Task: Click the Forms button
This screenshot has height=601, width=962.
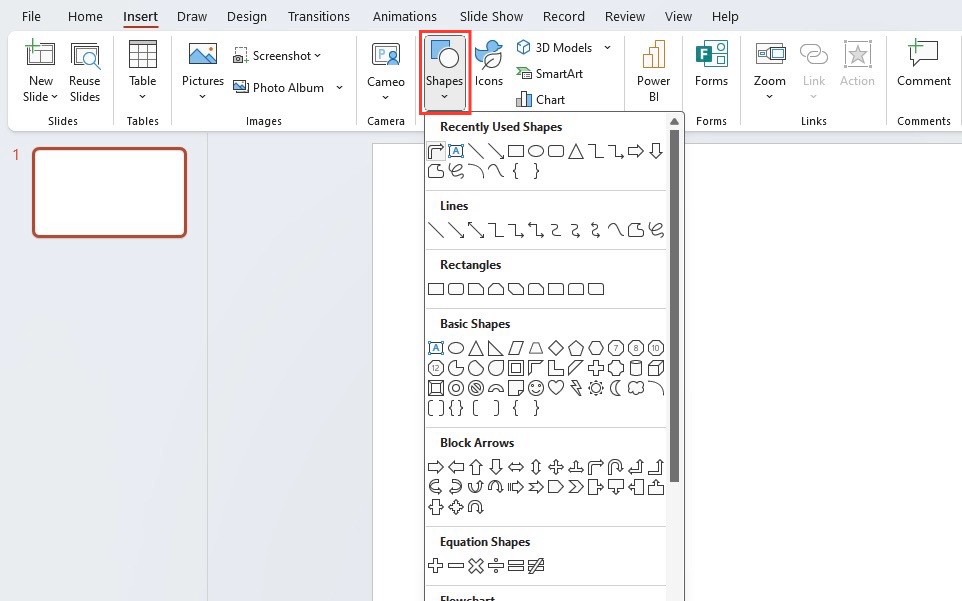Action: [x=711, y=64]
